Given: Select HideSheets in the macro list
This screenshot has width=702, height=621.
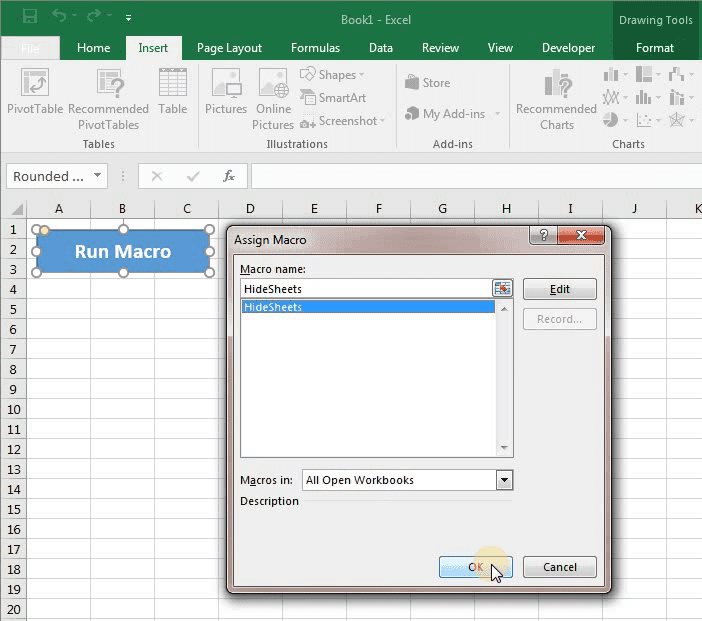Looking at the screenshot, I should point(367,307).
